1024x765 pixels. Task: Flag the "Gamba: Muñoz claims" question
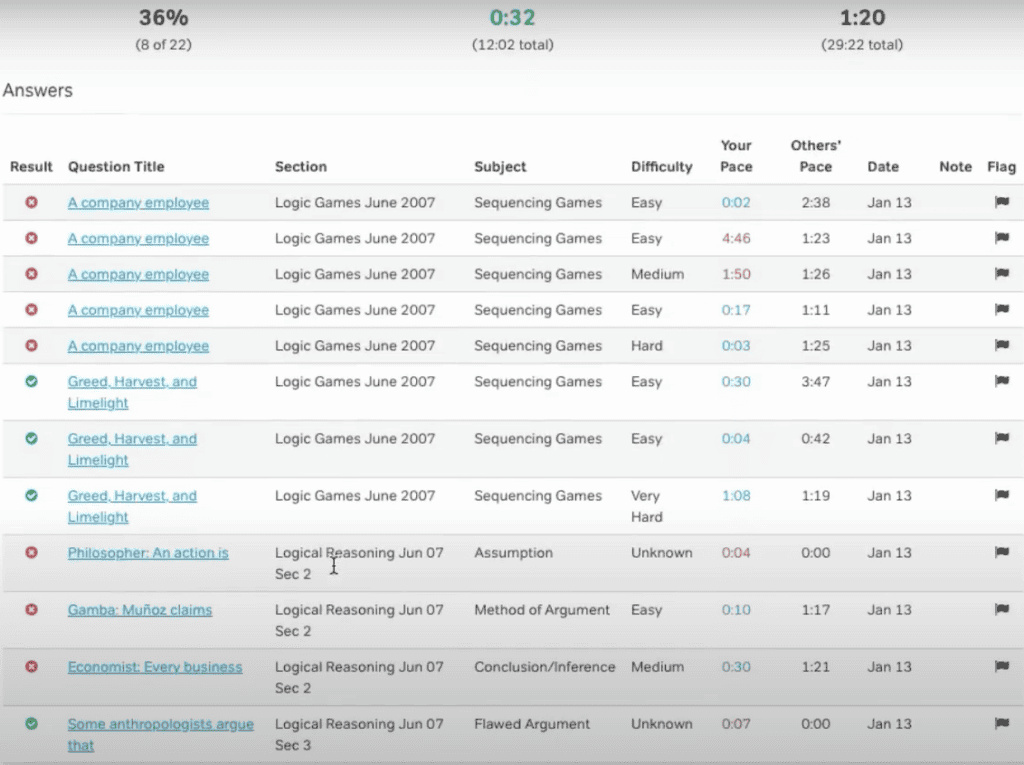tap(1001, 609)
